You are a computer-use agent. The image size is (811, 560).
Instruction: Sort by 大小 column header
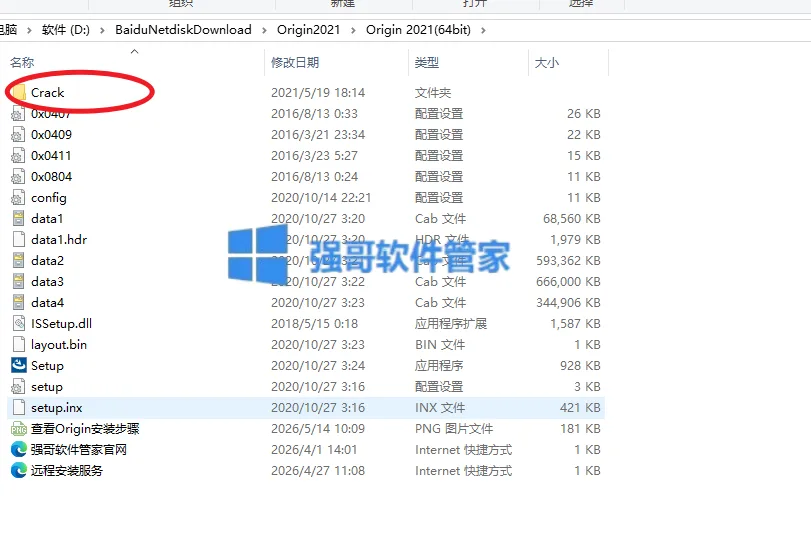click(x=546, y=63)
